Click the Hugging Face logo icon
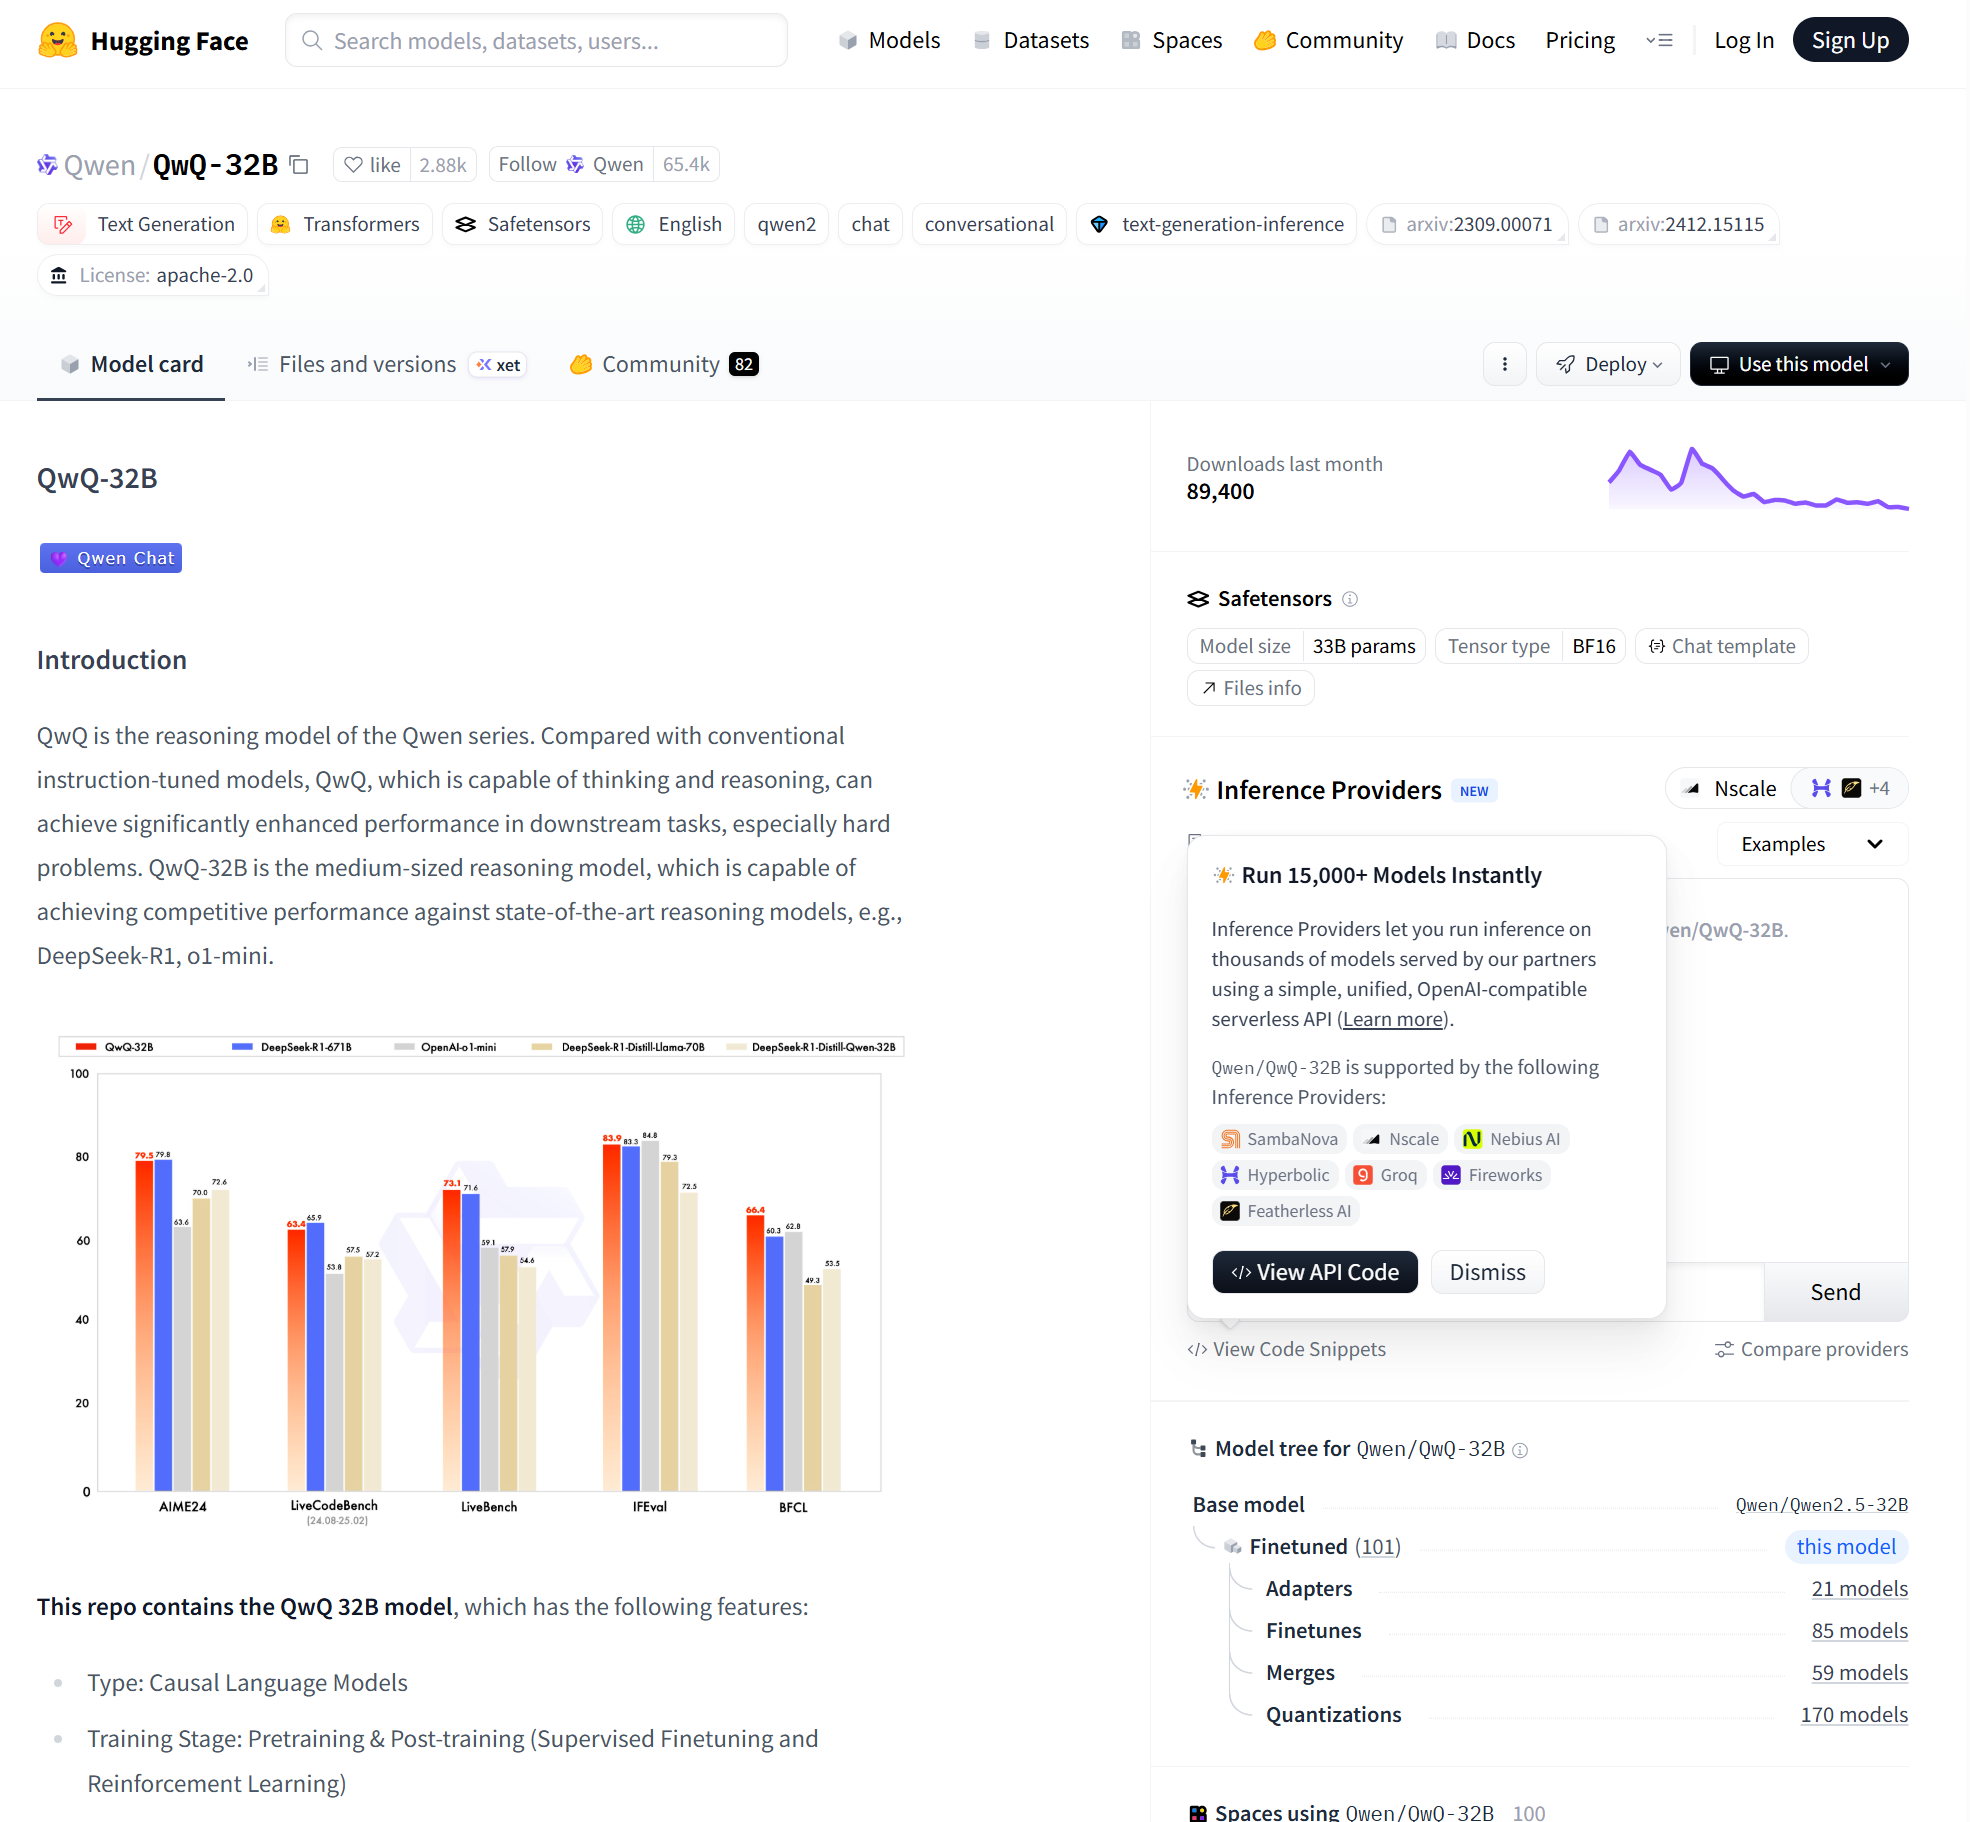Screen dimensions: 1970x1822 58,40
